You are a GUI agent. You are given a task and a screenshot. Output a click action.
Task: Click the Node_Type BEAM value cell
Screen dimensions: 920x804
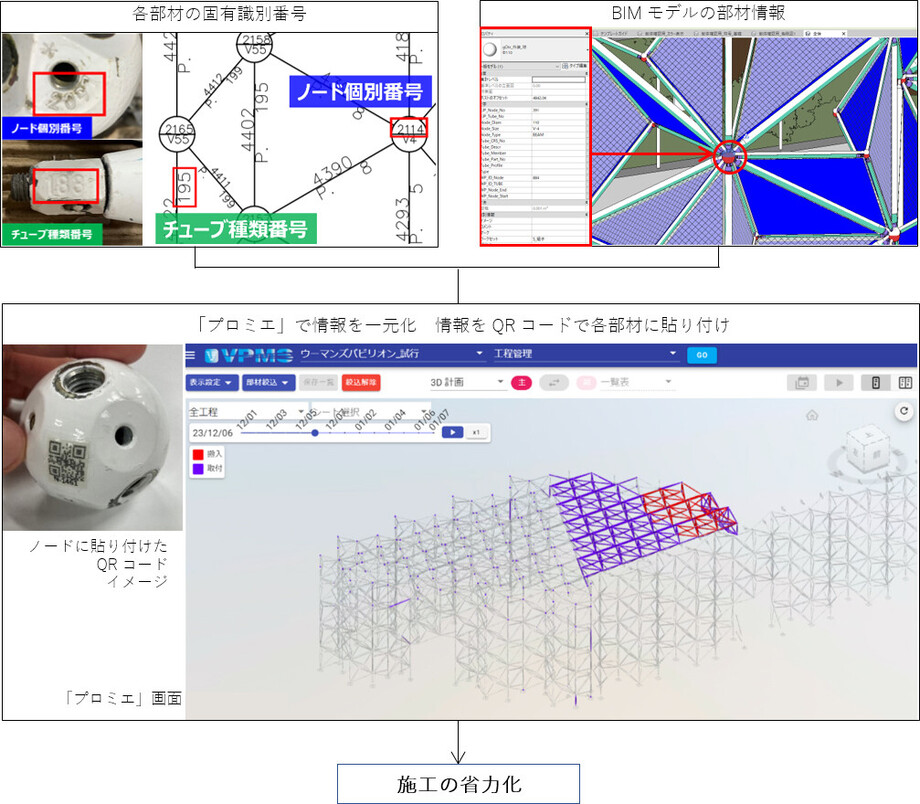559,134
